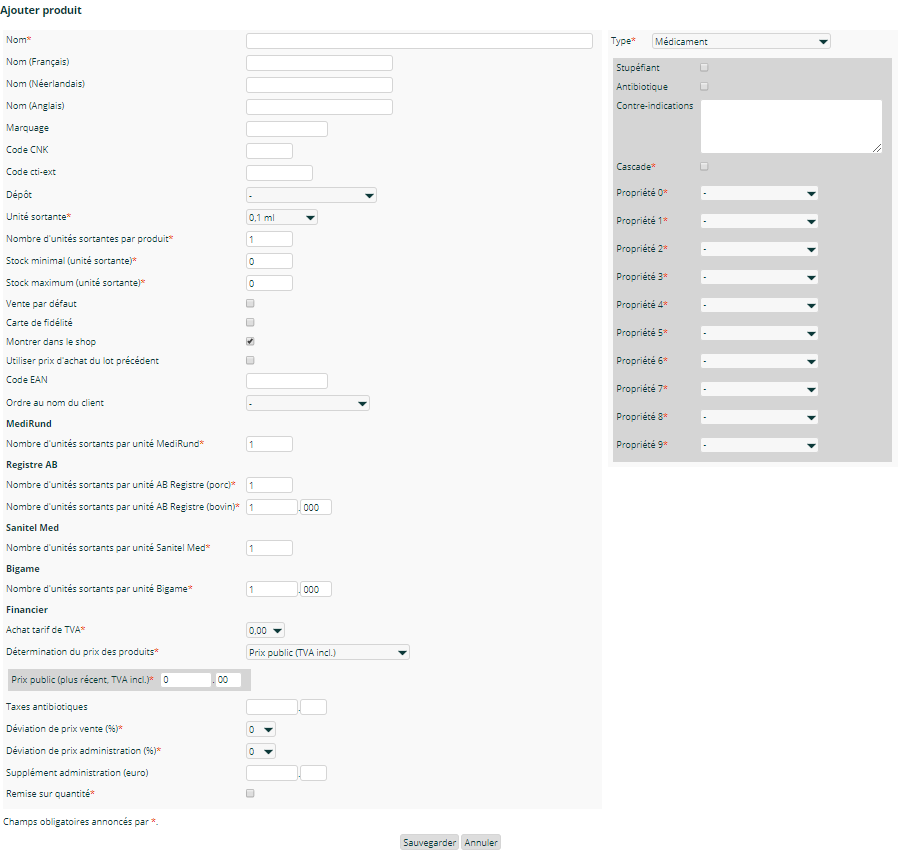Image resolution: width=903 pixels, height=852 pixels.
Task: Click Bigame units integer field
Action: (x=272, y=589)
